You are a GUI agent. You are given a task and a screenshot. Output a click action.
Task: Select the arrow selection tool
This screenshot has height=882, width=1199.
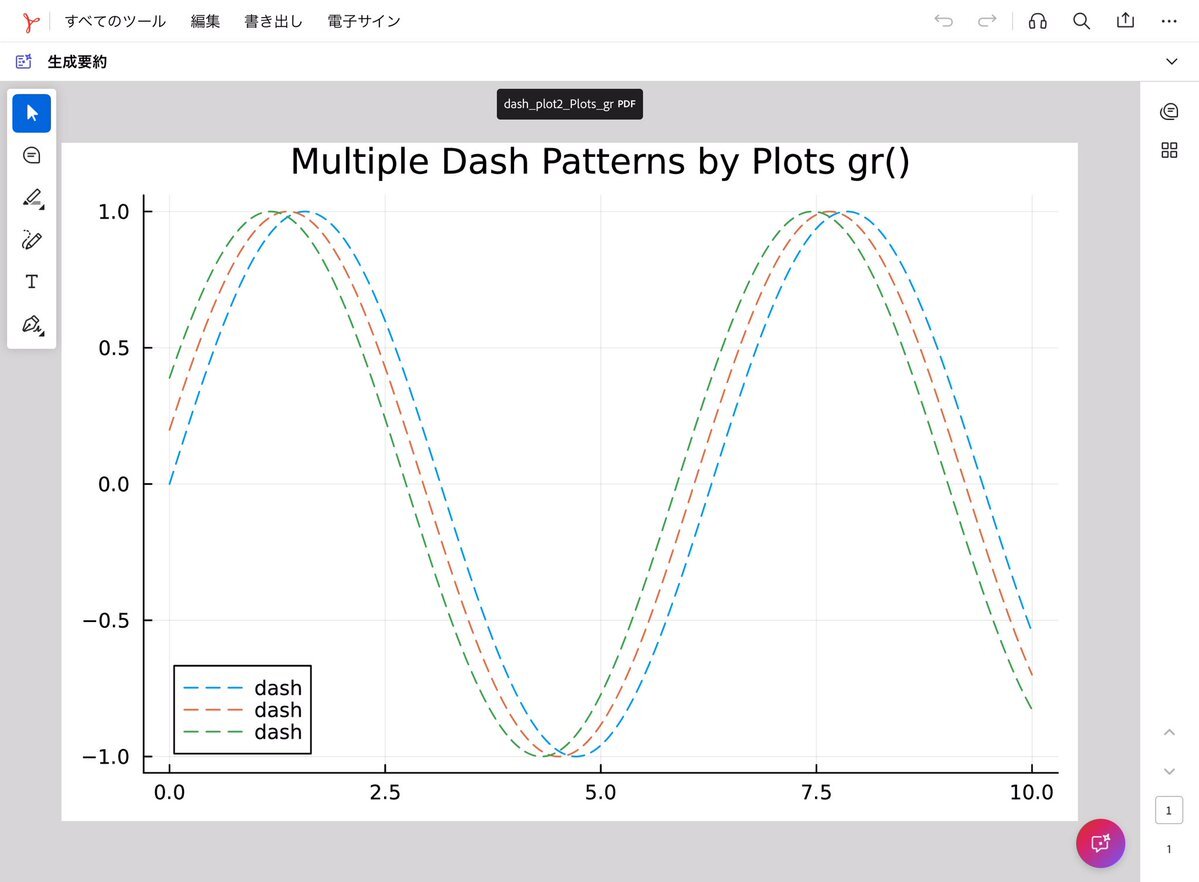[32, 112]
